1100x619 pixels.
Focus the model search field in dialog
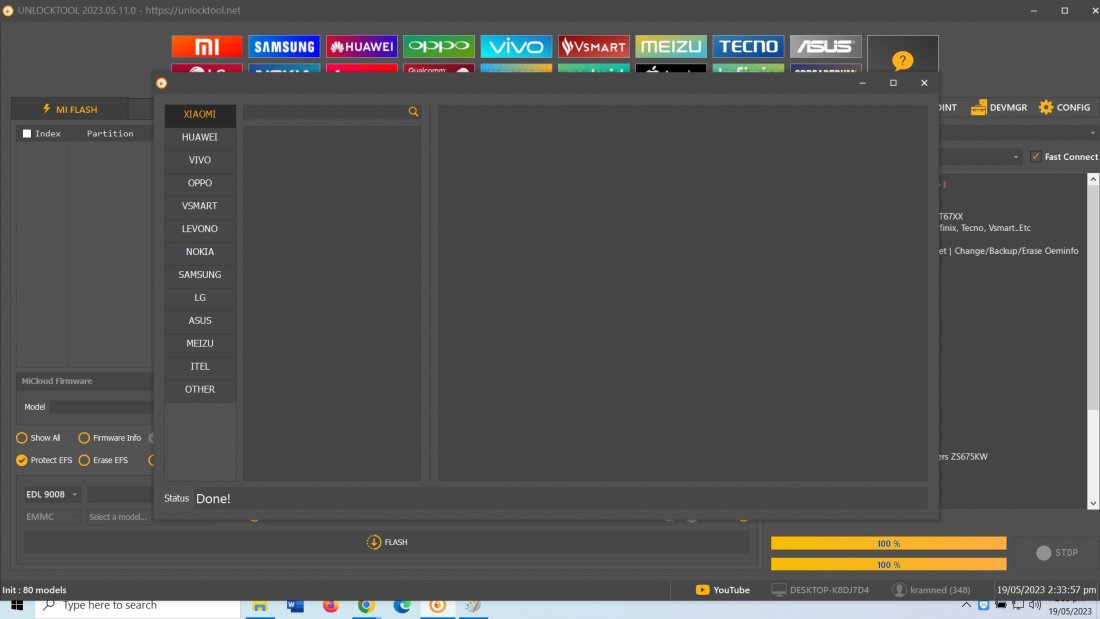click(324, 112)
